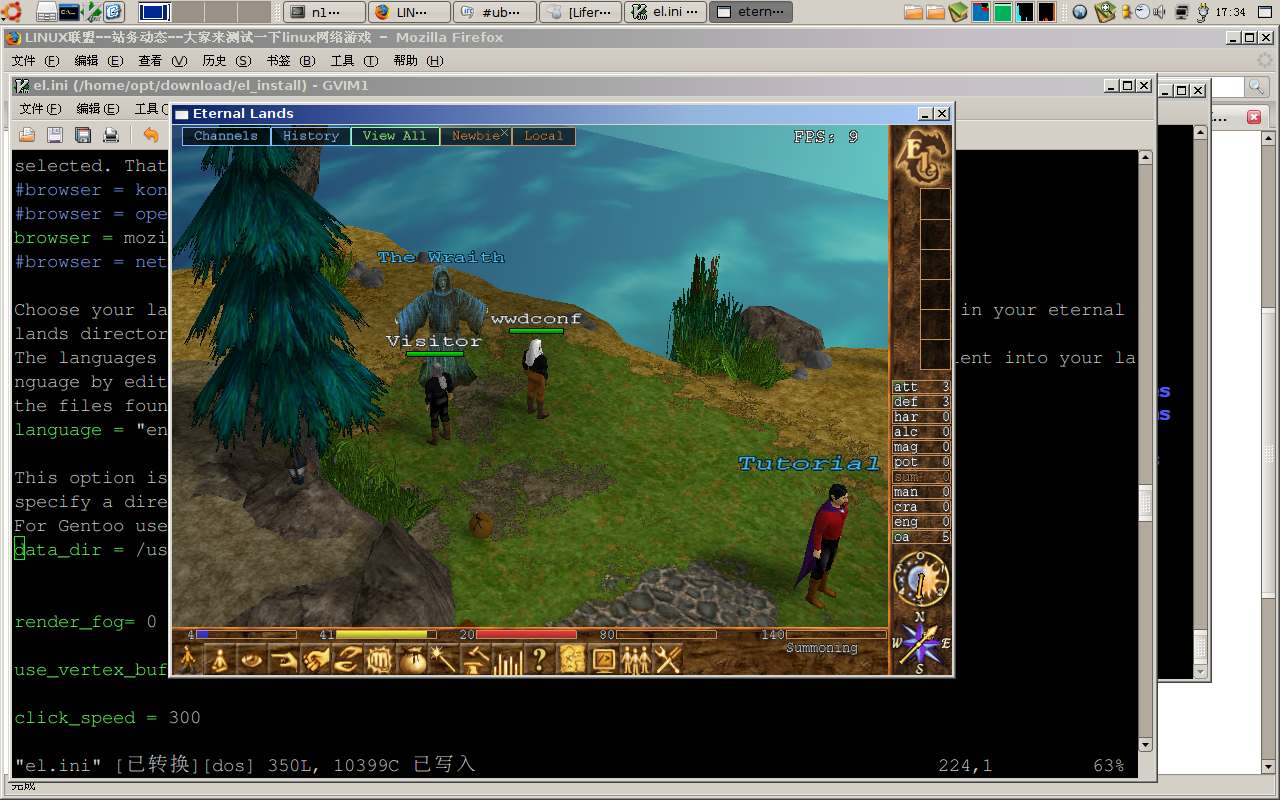Click the yellow food bar
Image resolution: width=1280 pixels, height=800 pixels.
[x=386, y=634]
